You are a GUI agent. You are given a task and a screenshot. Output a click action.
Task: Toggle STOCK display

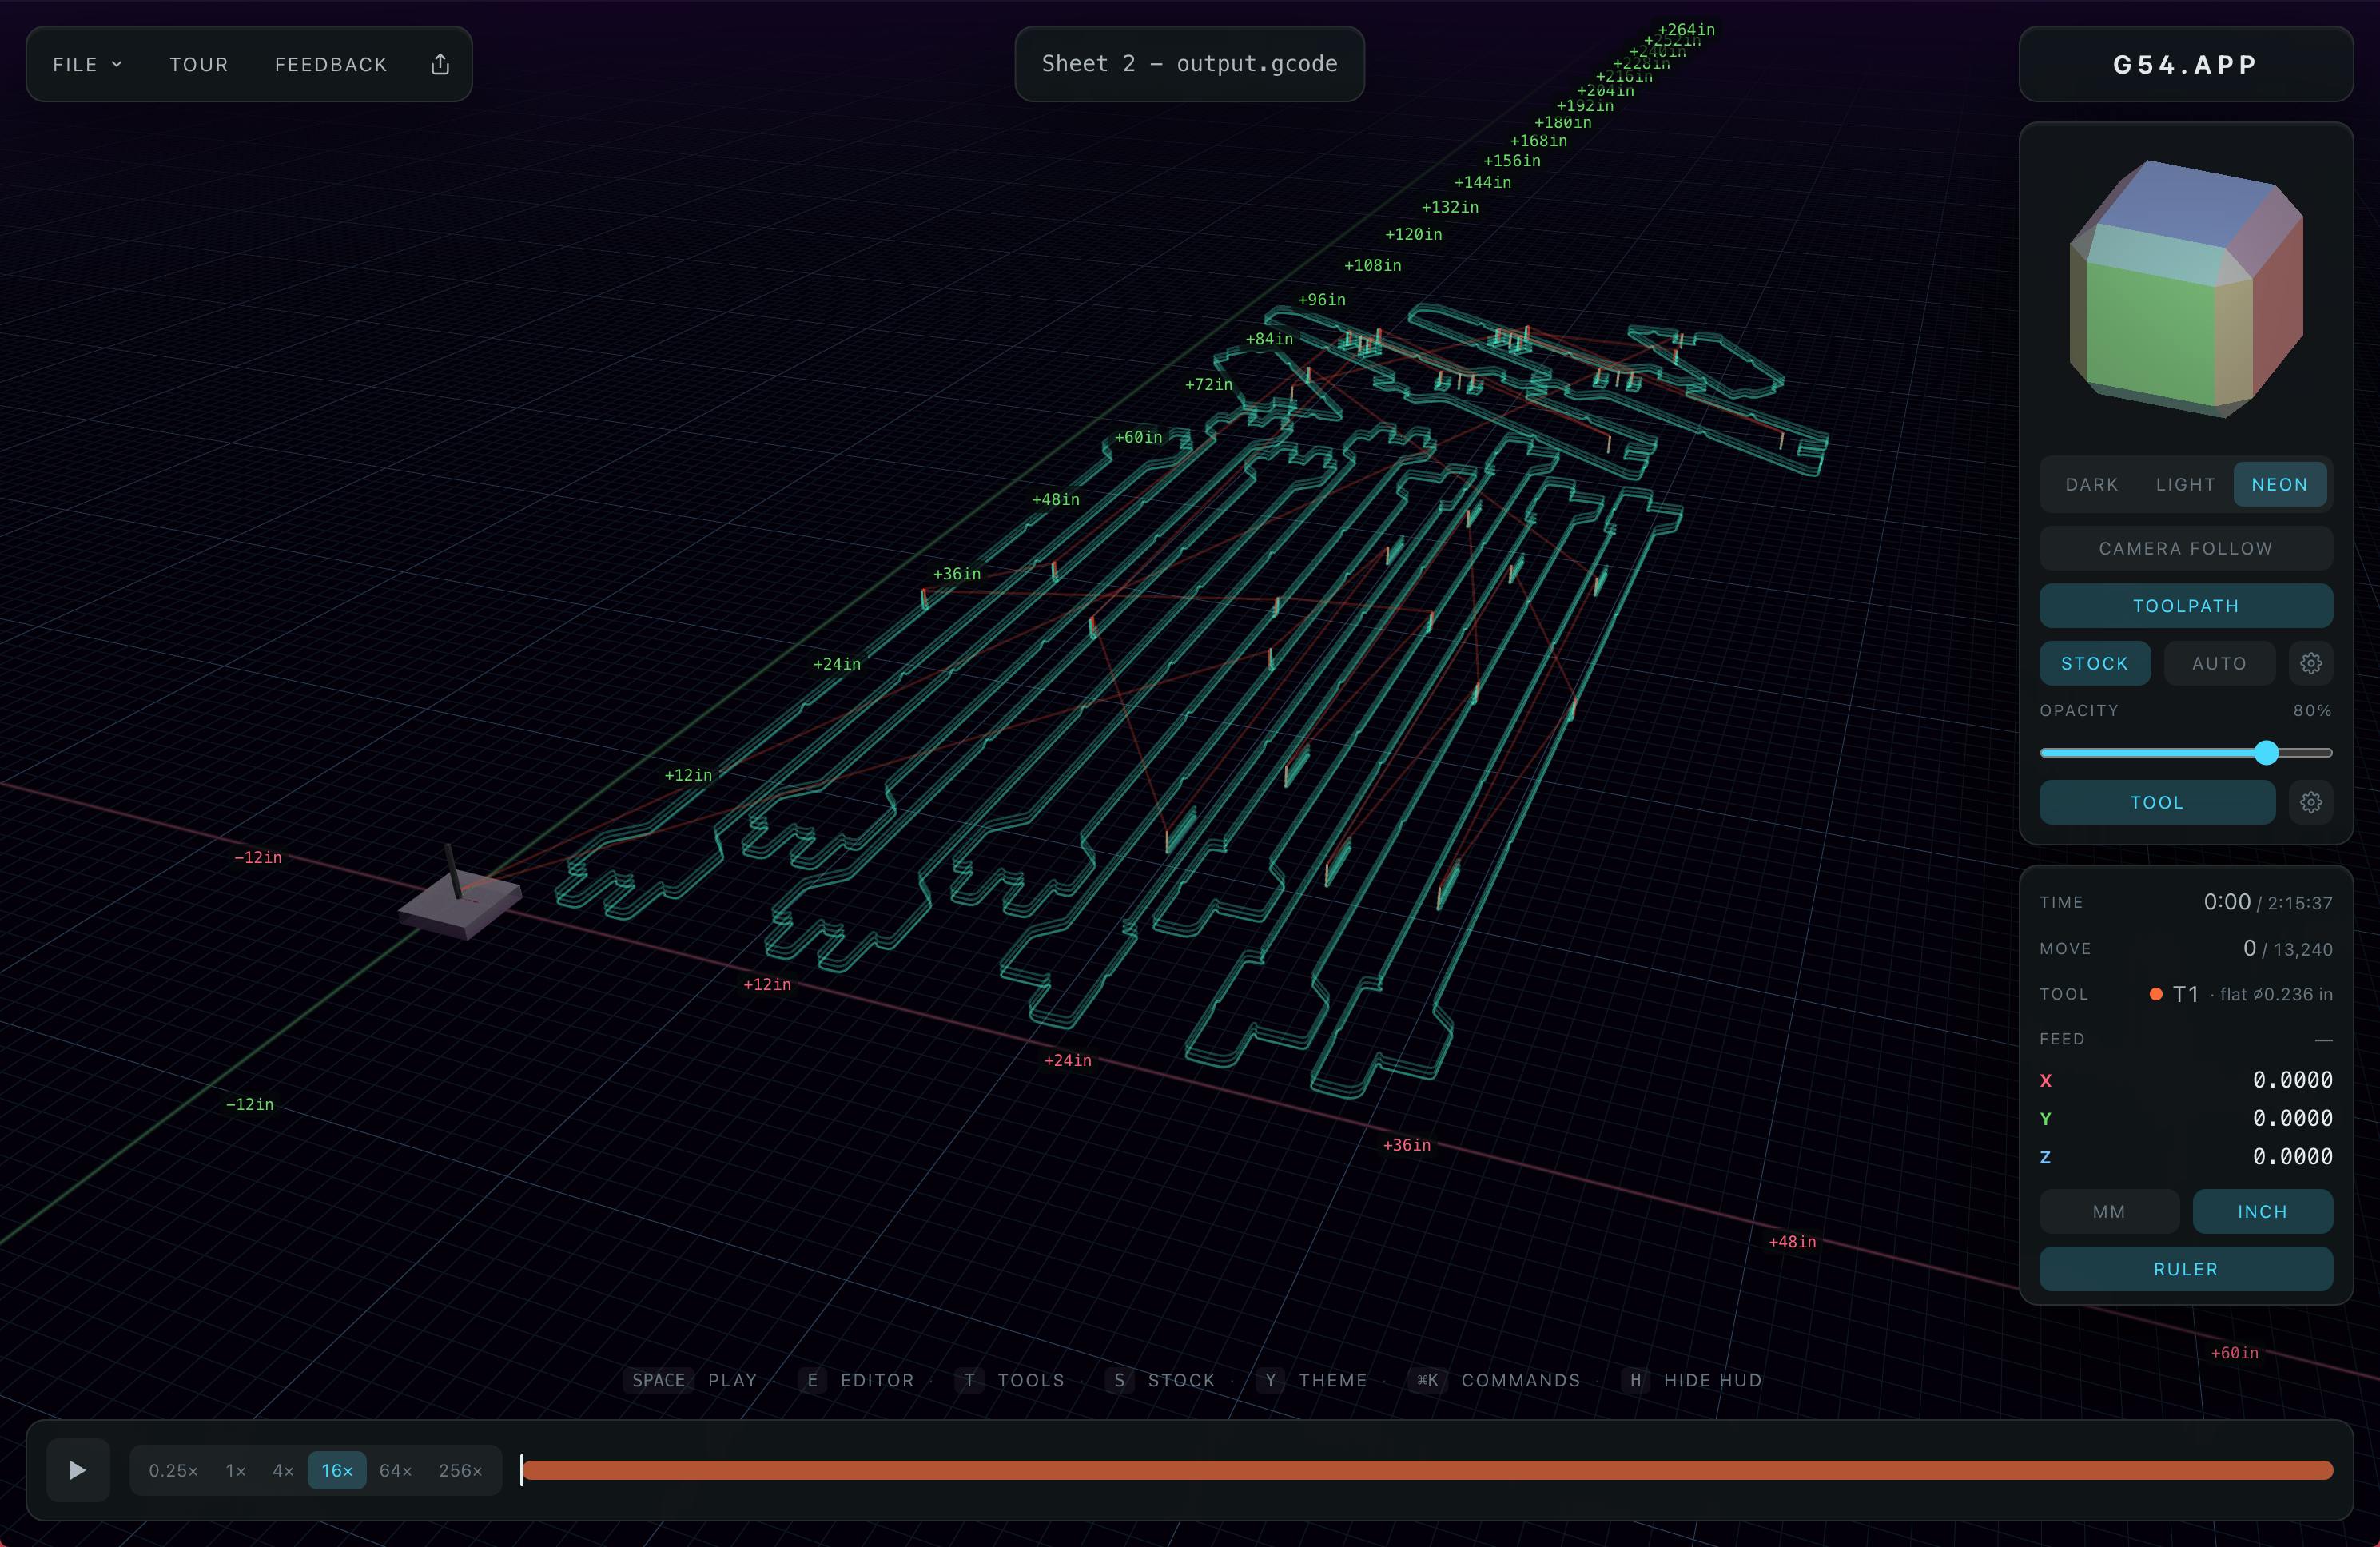point(2094,663)
